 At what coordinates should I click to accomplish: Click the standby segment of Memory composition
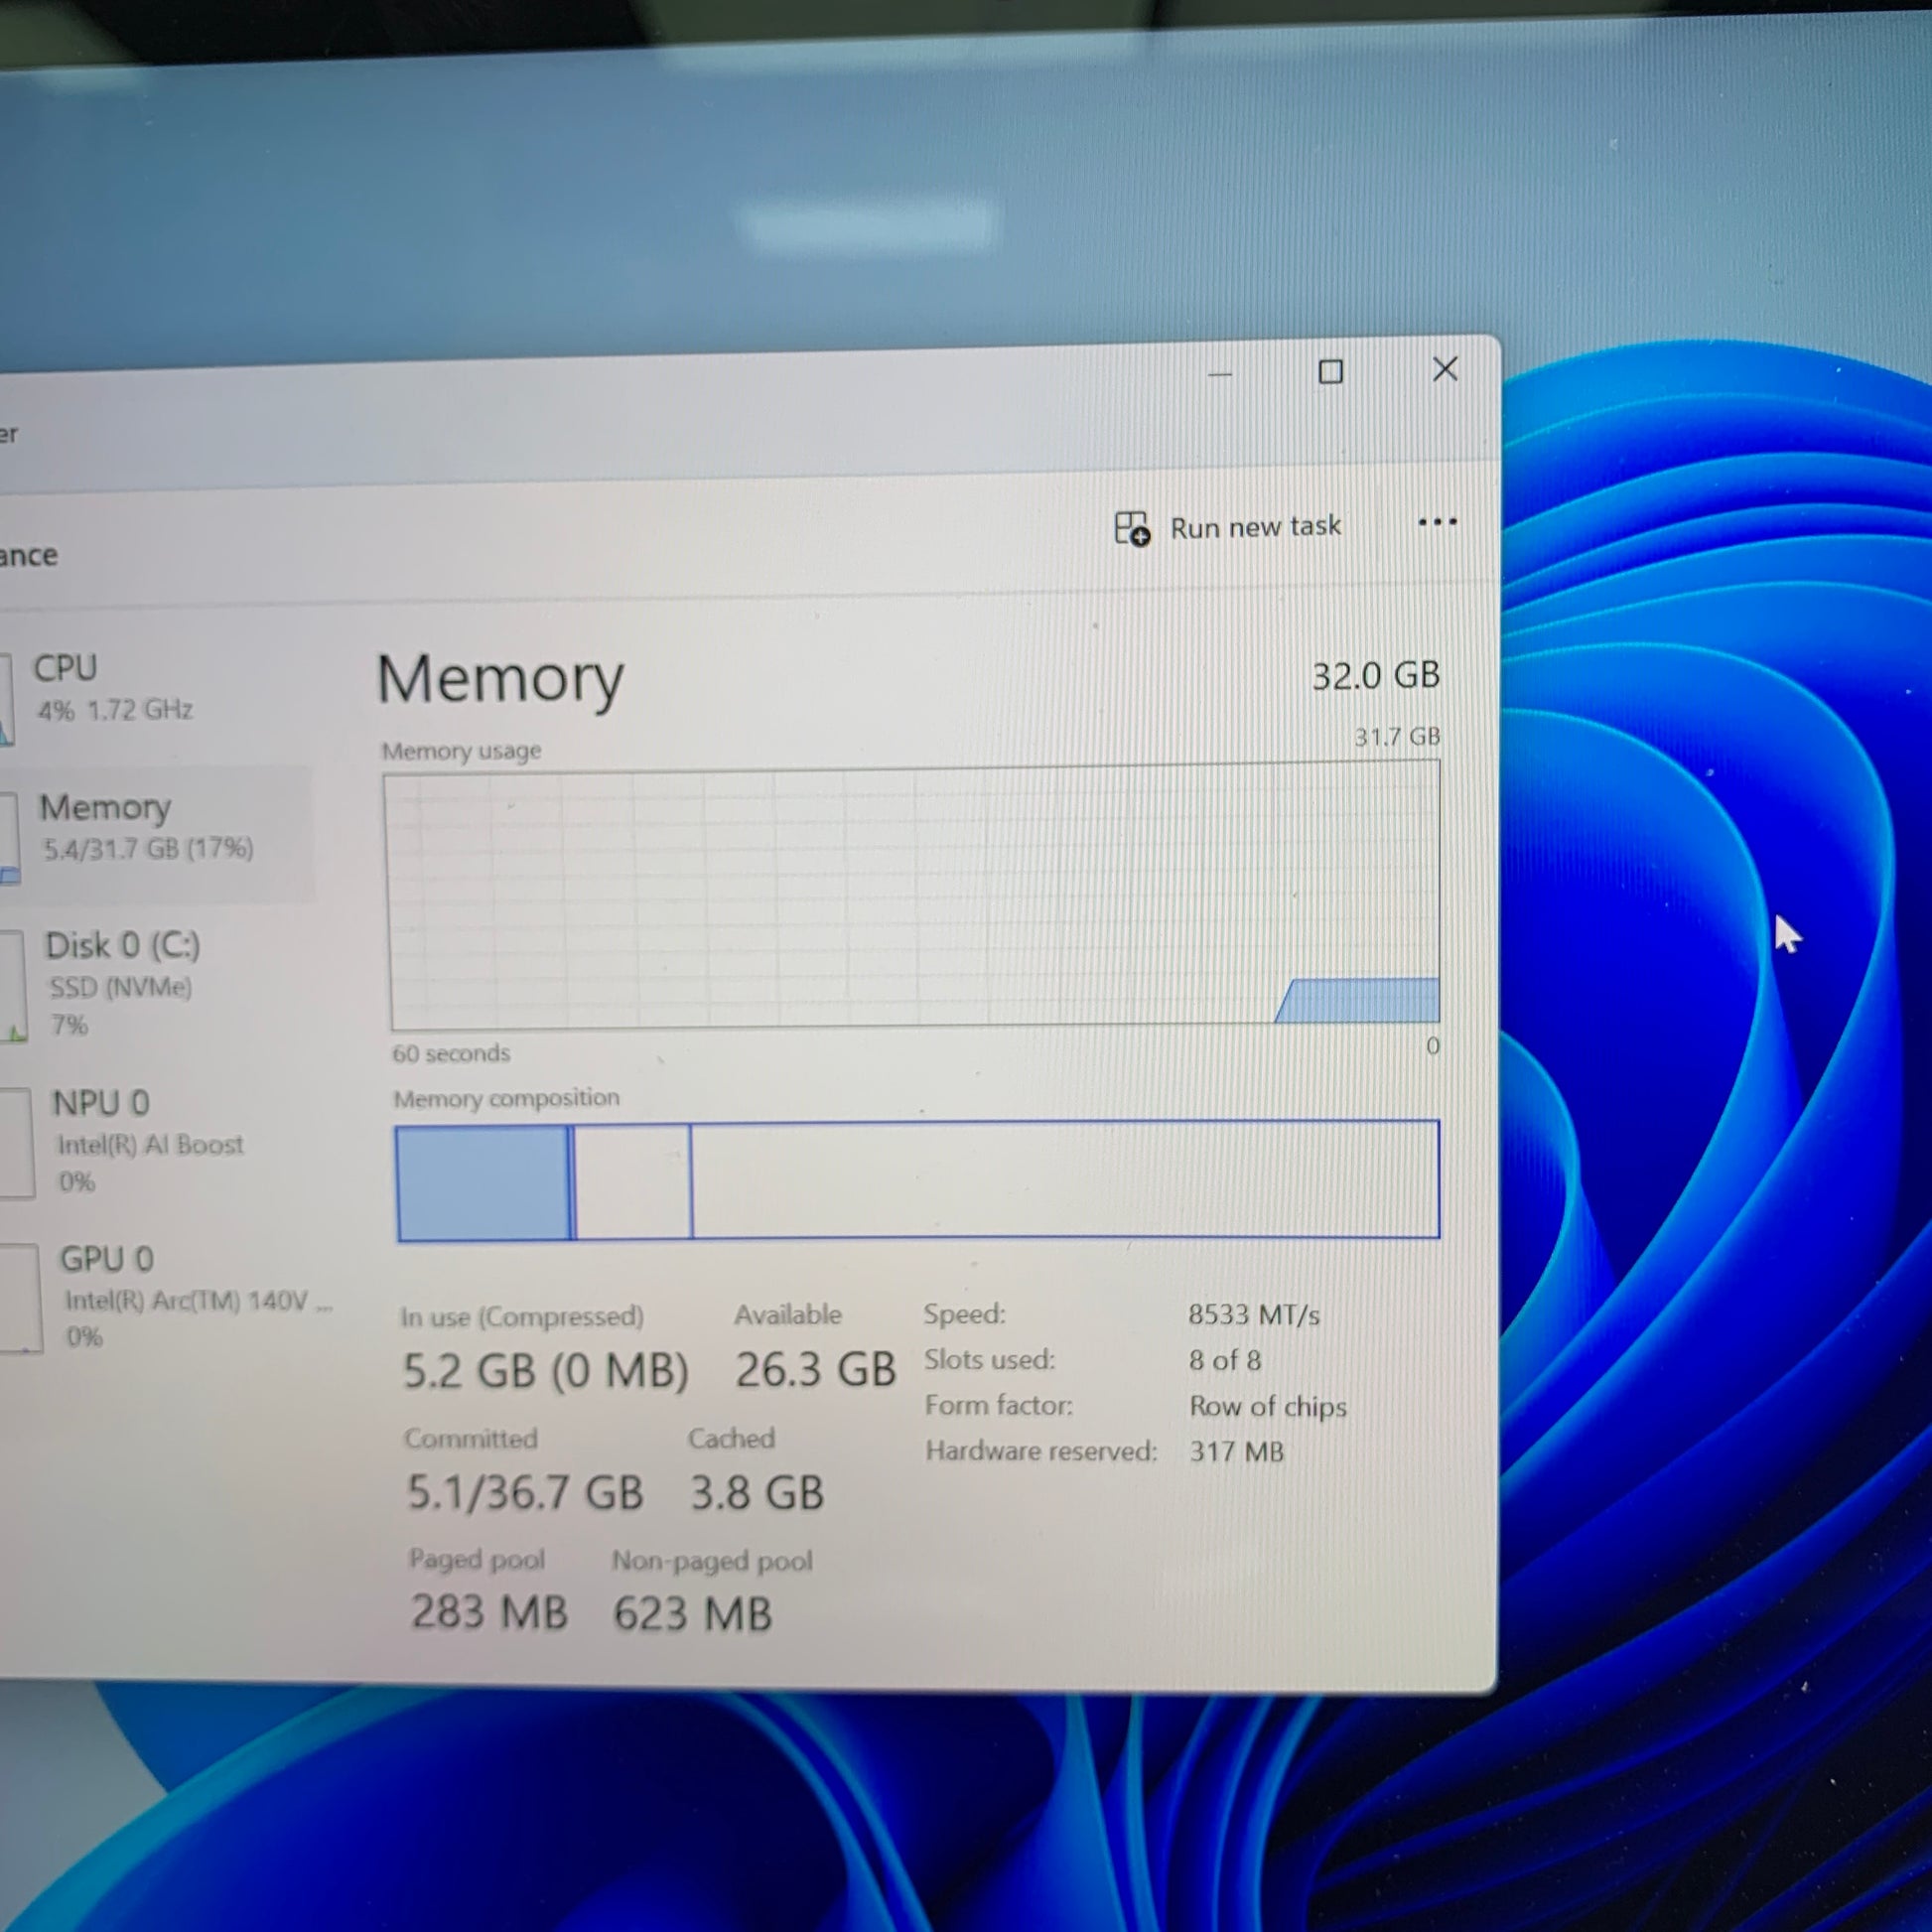click(x=633, y=1182)
